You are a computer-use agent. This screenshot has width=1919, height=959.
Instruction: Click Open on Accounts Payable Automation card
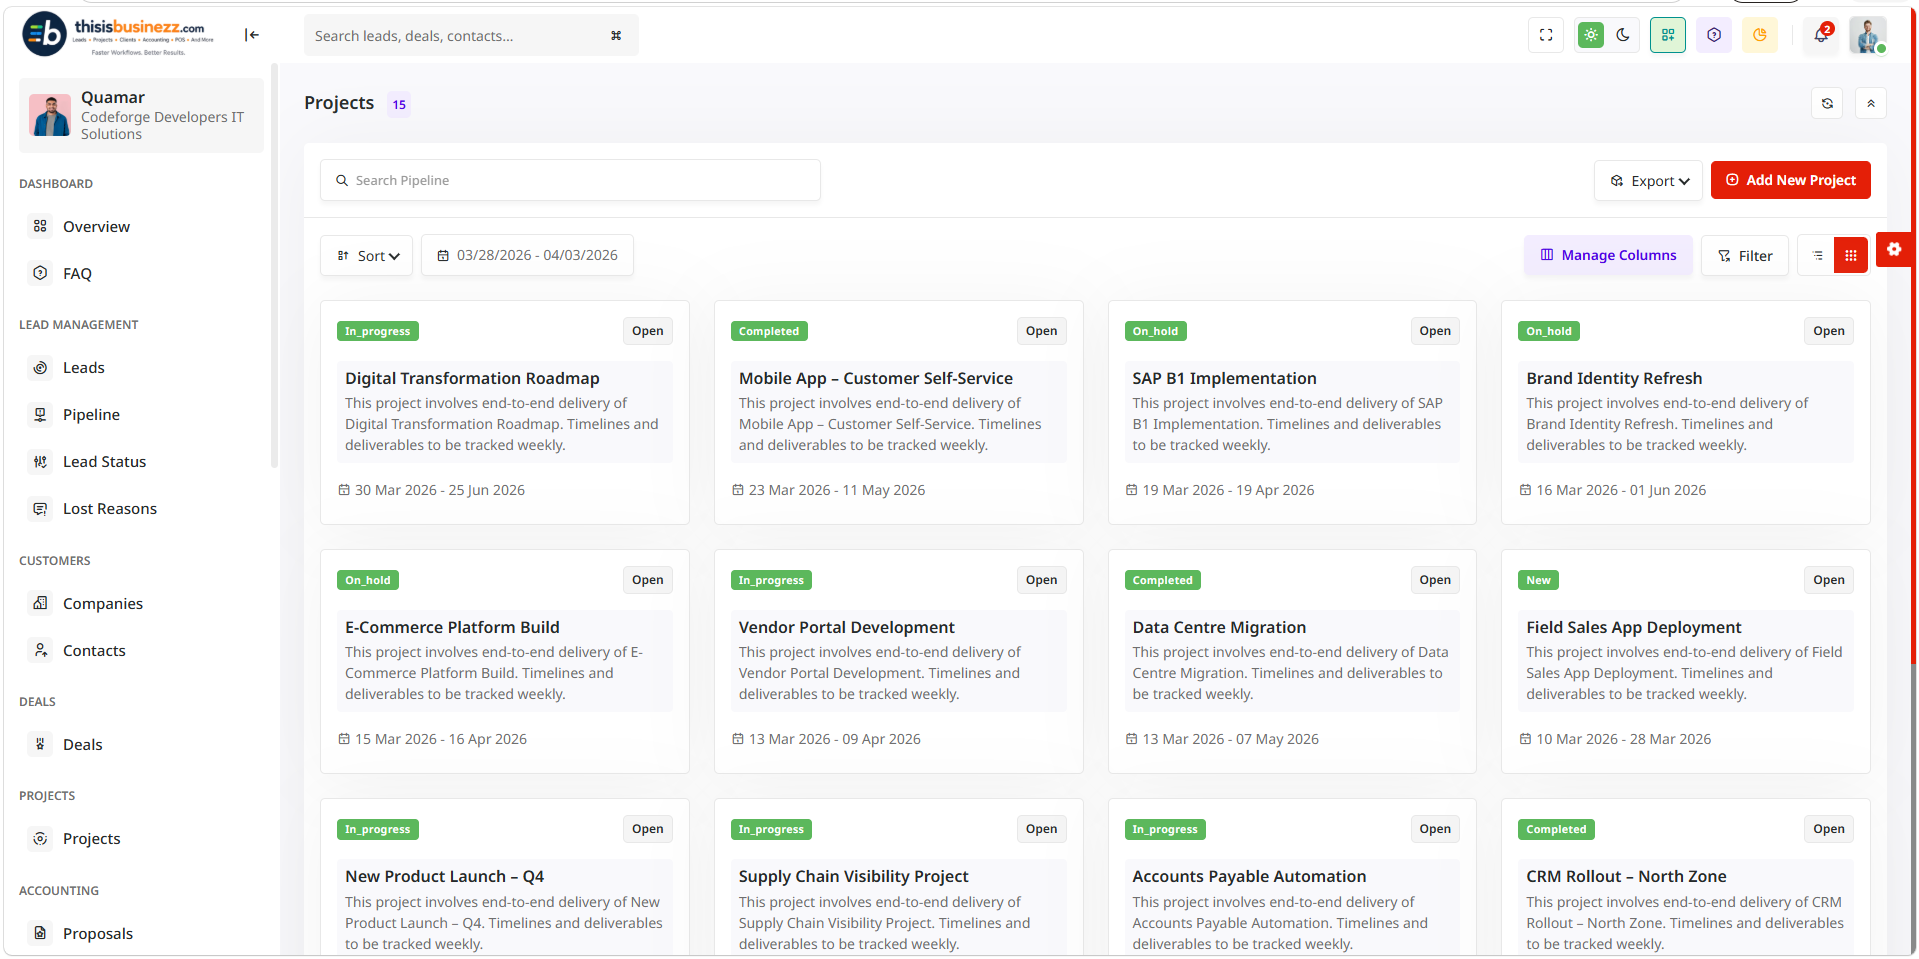click(1435, 829)
